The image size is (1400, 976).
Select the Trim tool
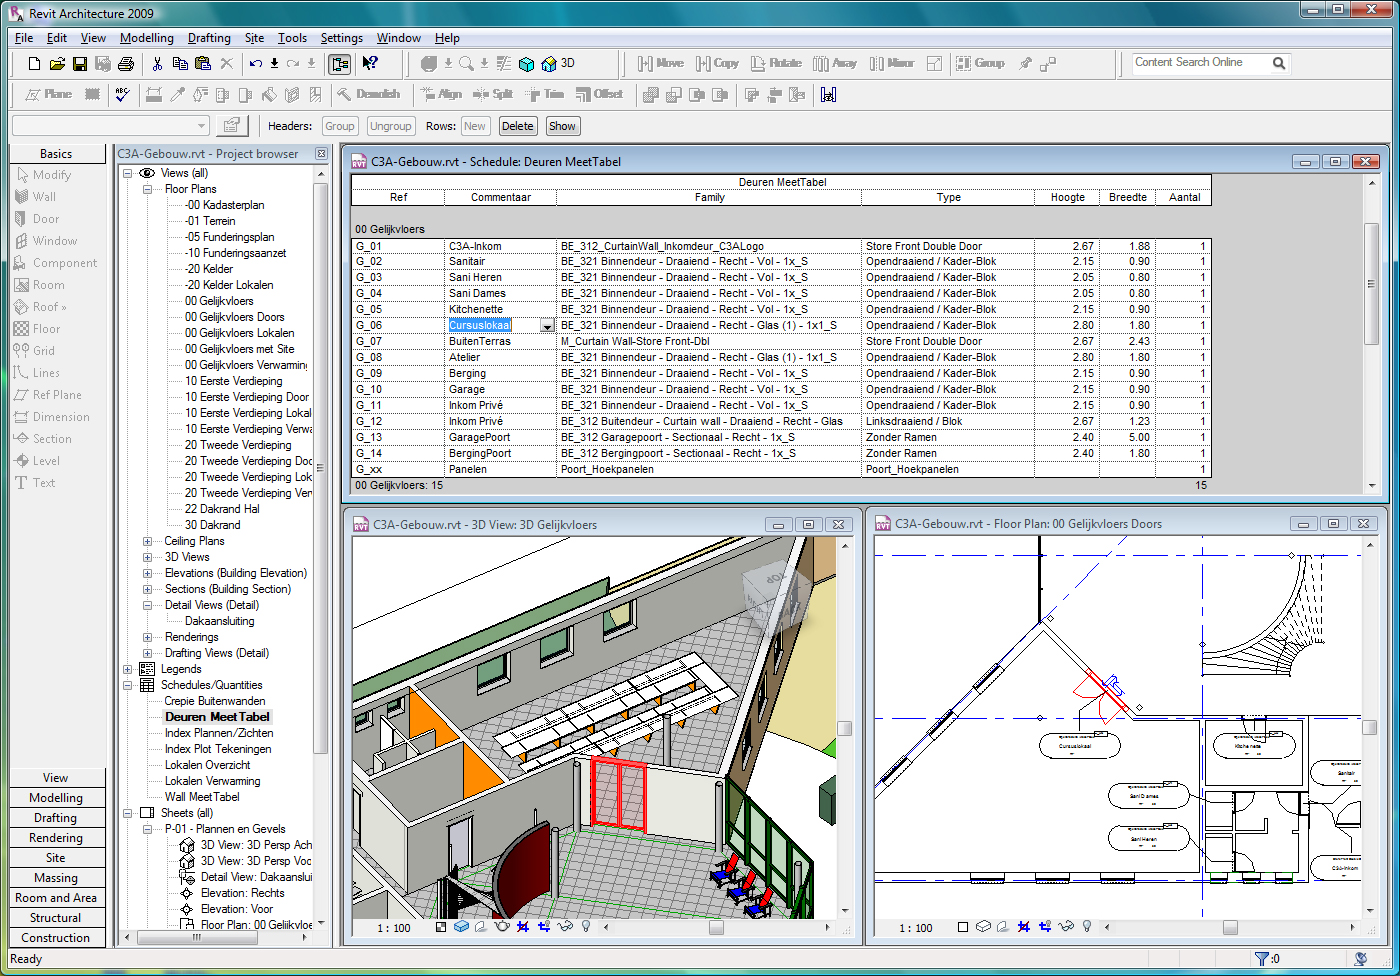click(x=543, y=94)
